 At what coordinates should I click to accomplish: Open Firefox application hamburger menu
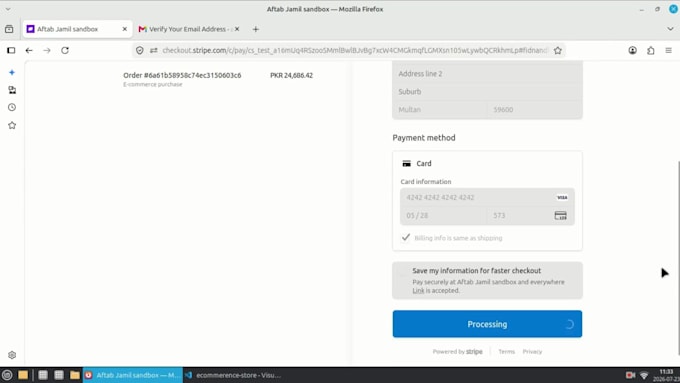[x=668, y=50]
